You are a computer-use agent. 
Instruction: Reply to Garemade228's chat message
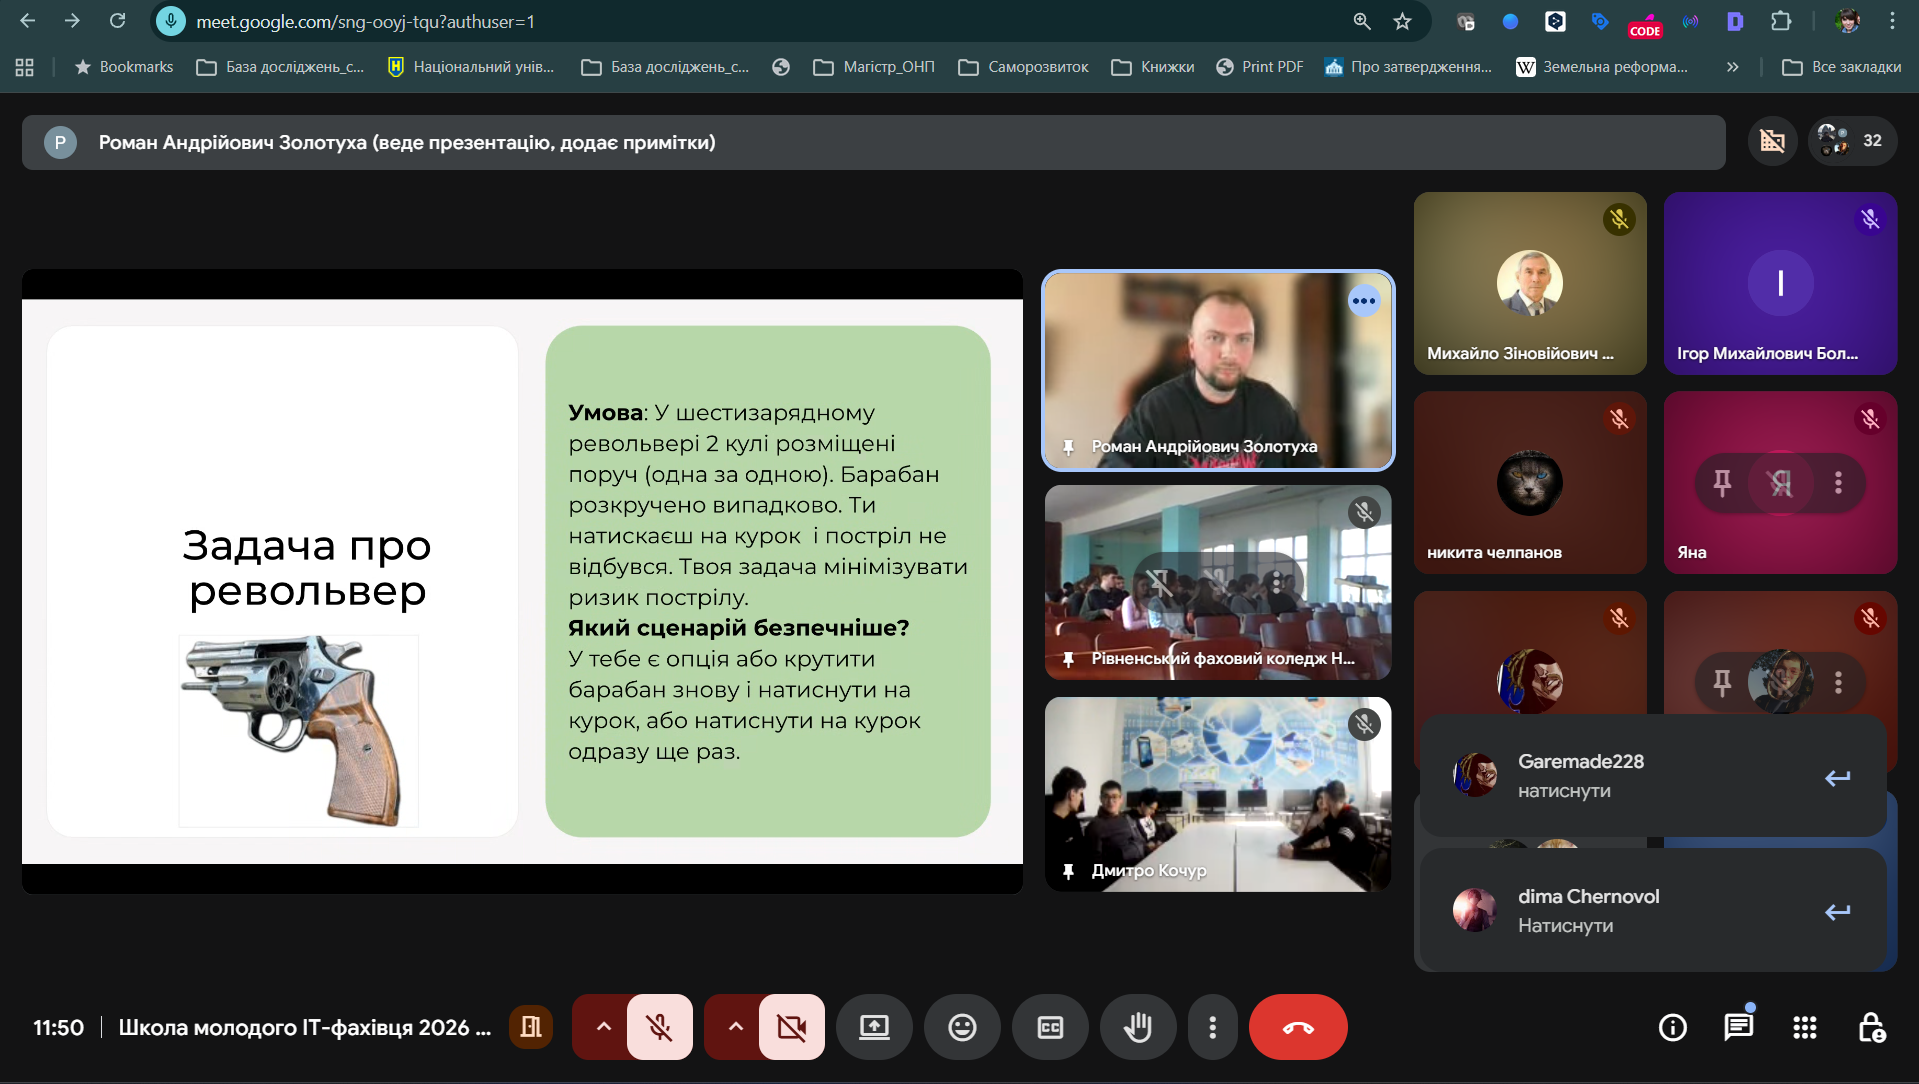click(x=1837, y=777)
